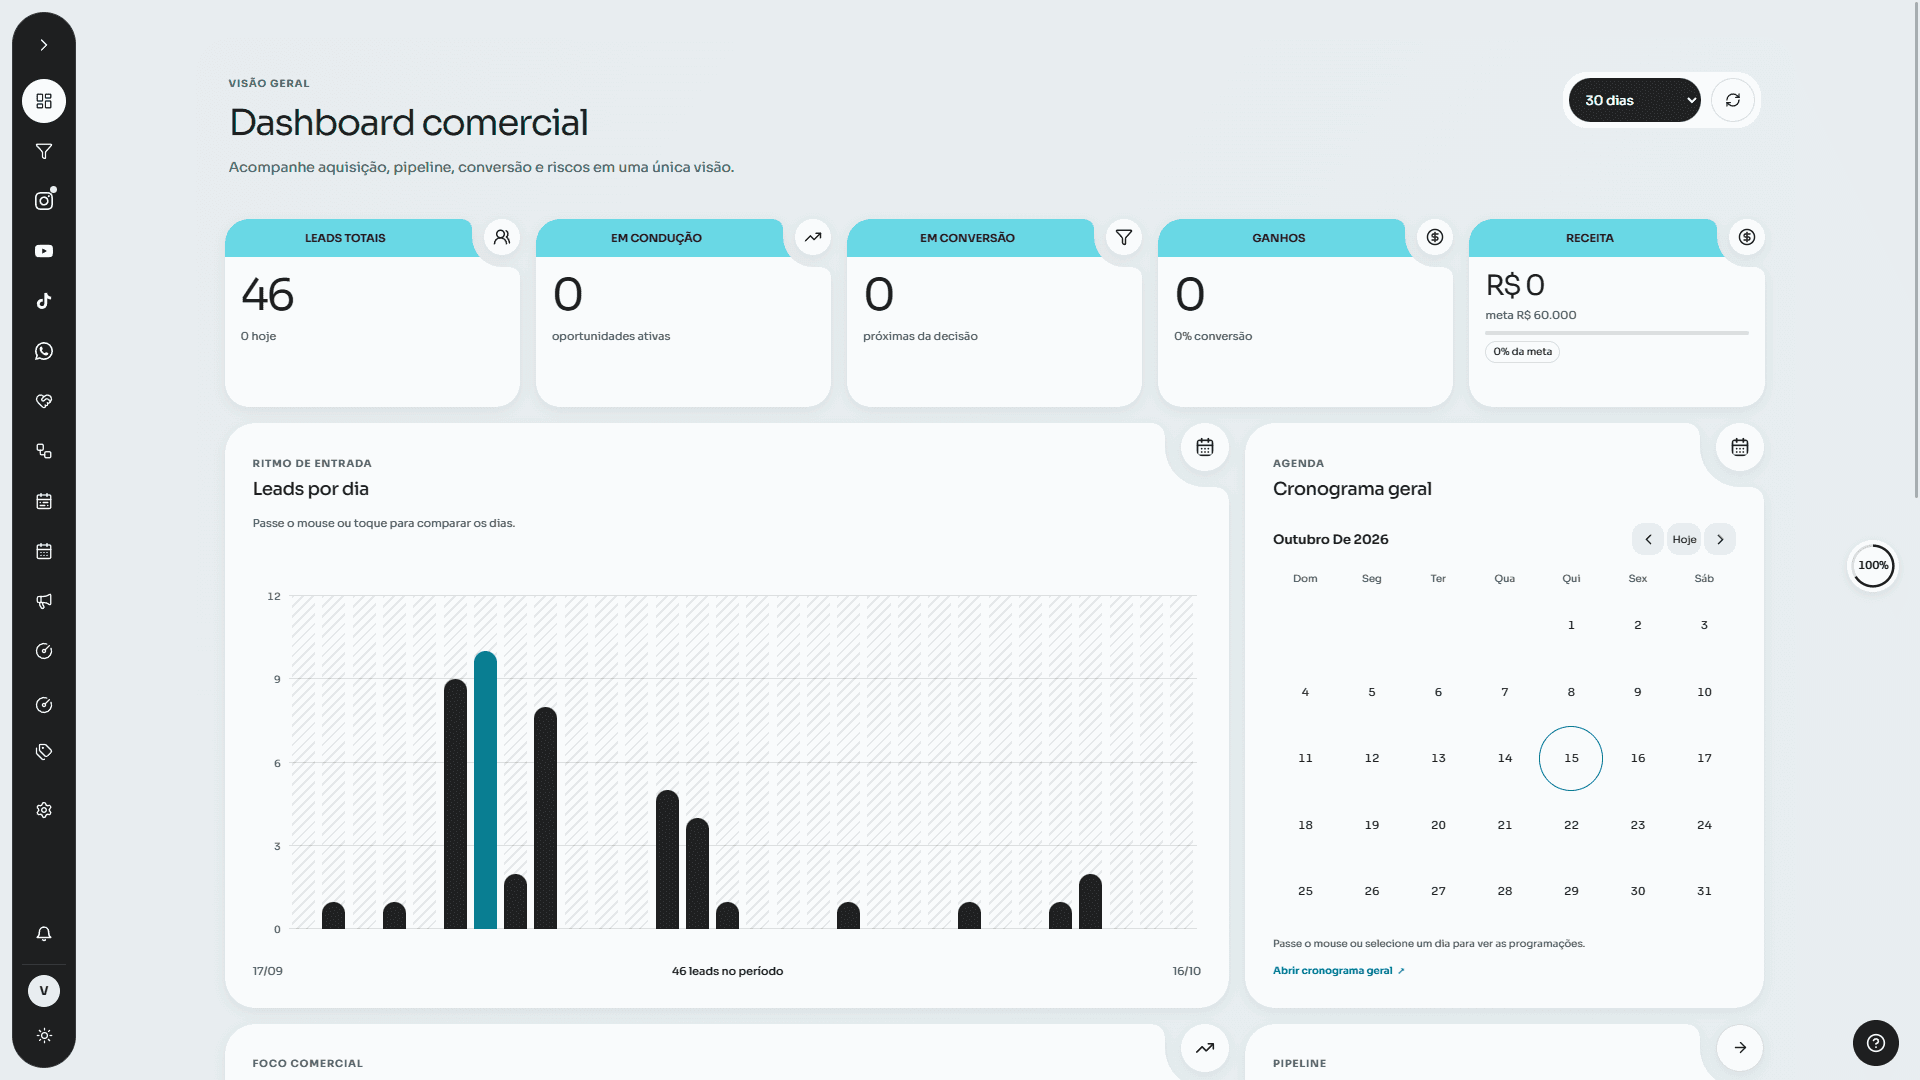Click the 100% circular progress indicator
1920x1080 pixels.
coord(1872,566)
